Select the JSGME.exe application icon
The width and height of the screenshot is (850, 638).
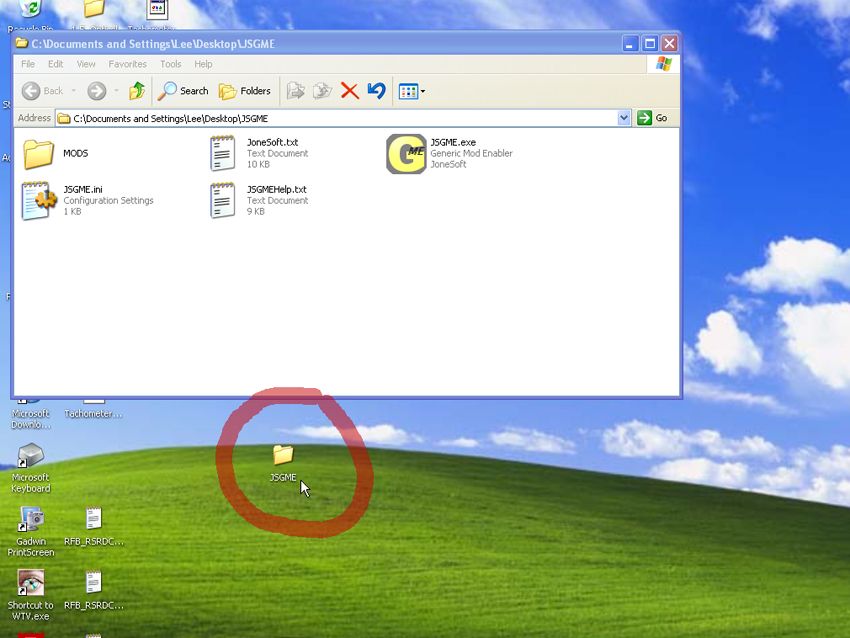(x=406, y=154)
